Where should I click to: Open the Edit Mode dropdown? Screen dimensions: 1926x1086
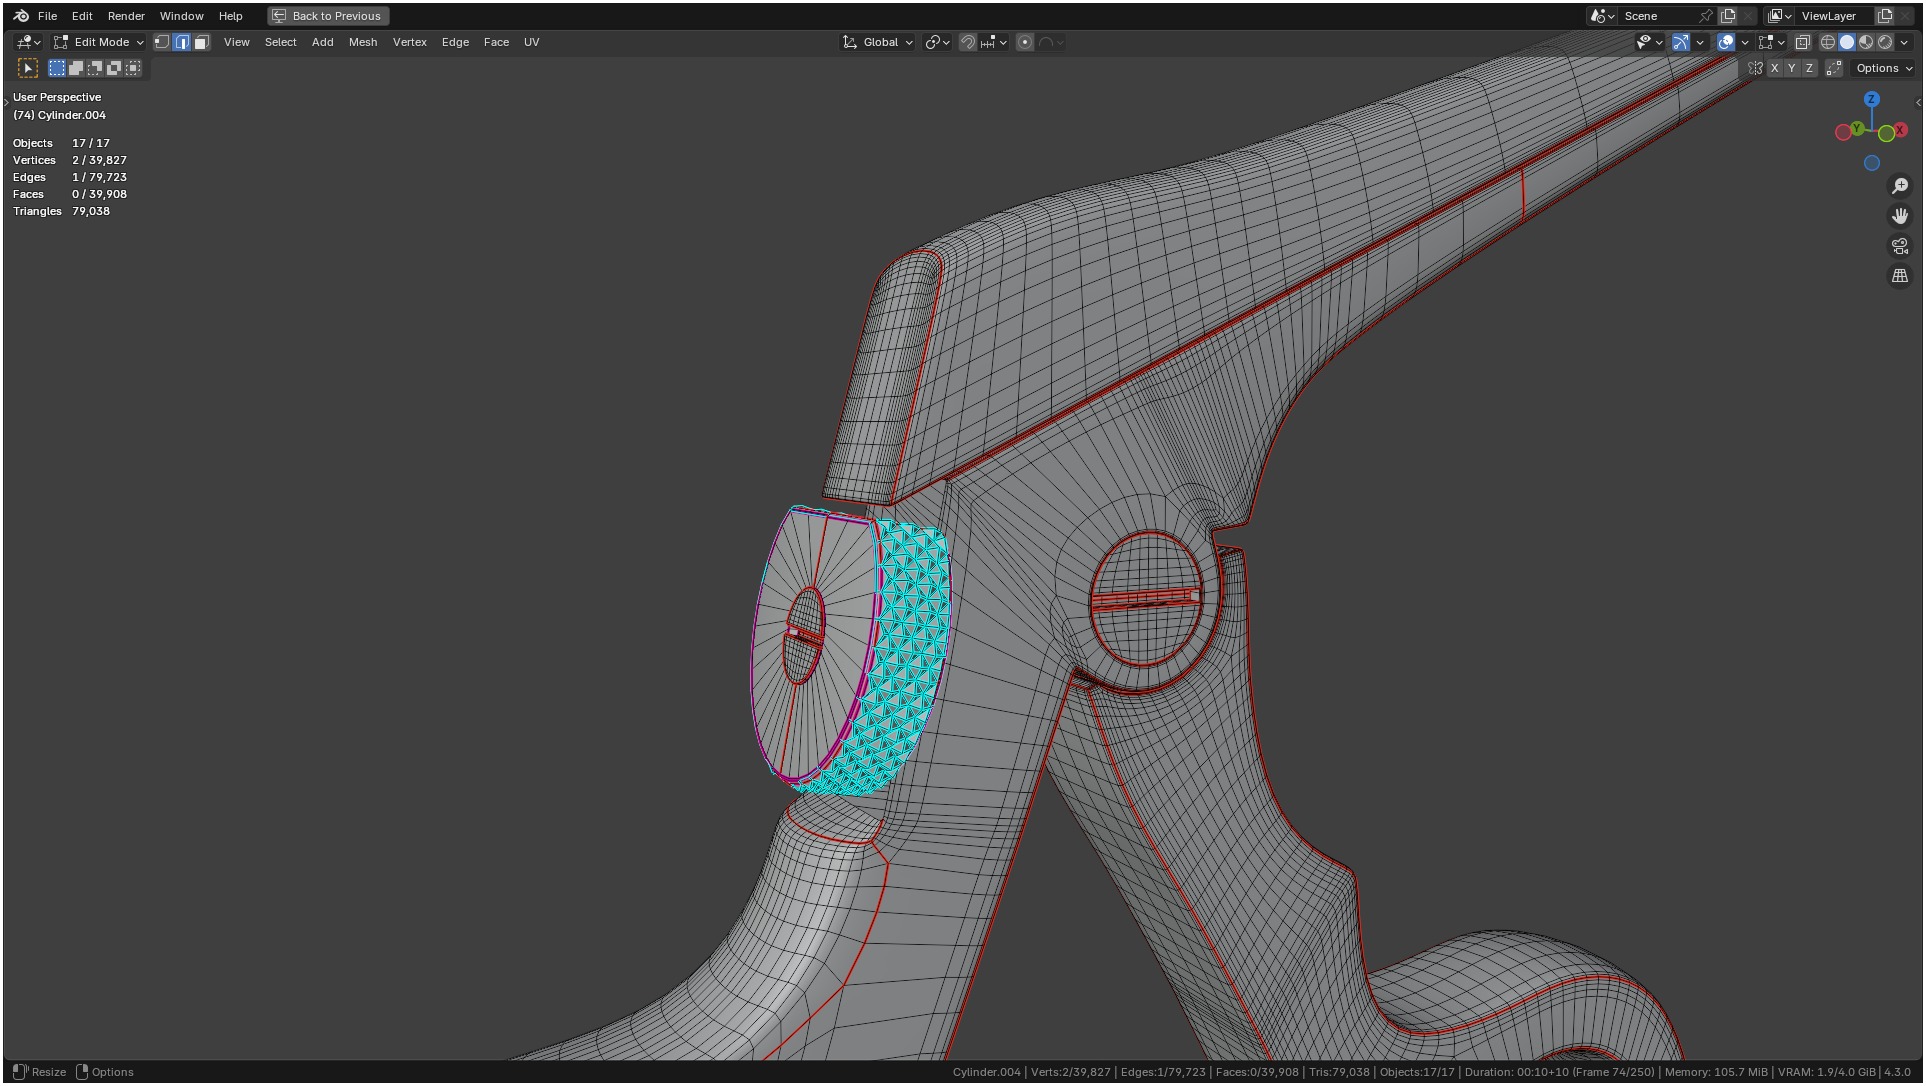[x=100, y=42]
